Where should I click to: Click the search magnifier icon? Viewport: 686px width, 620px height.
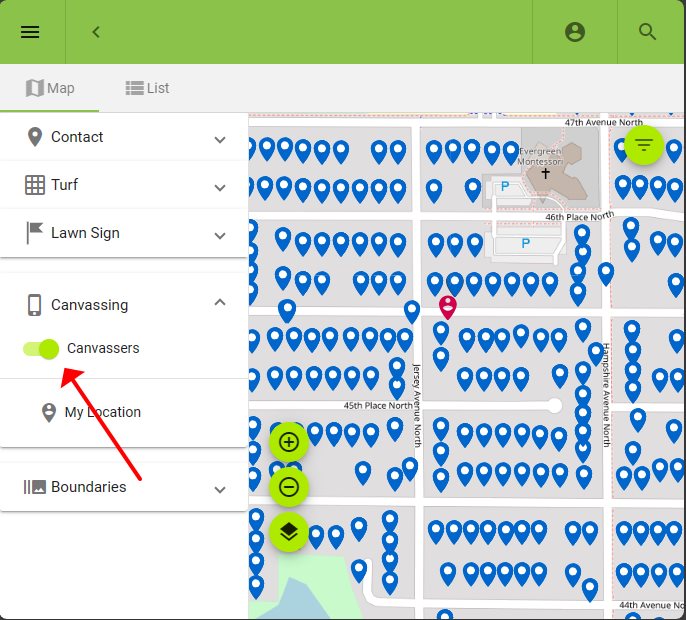(x=647, y=32)
